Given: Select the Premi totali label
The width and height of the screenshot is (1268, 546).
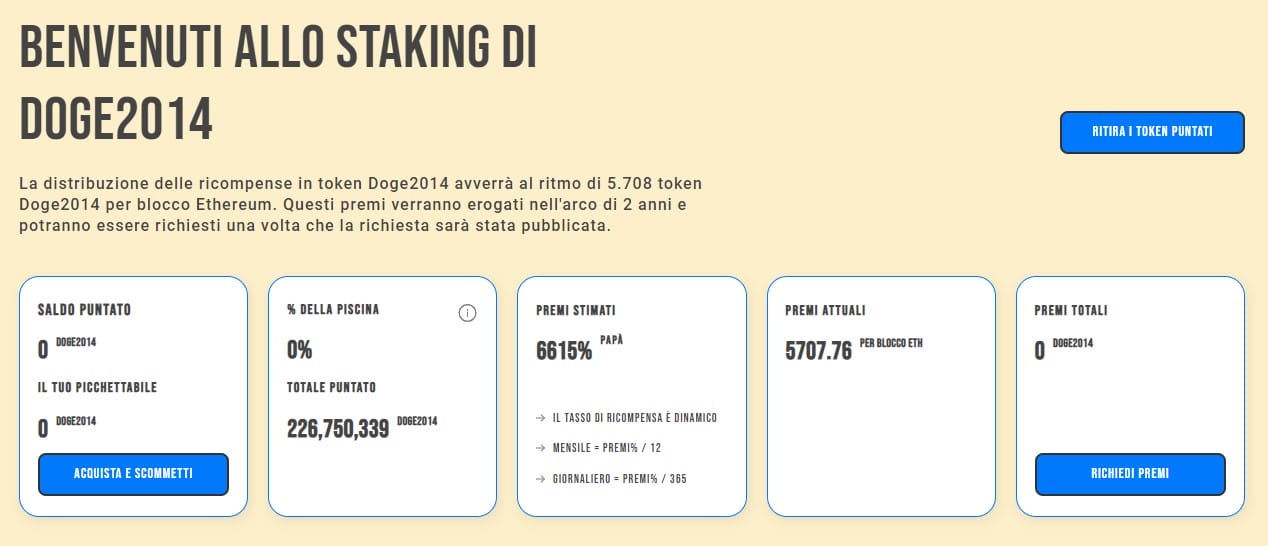Looking at the screenshot, I should (1070, 311).
